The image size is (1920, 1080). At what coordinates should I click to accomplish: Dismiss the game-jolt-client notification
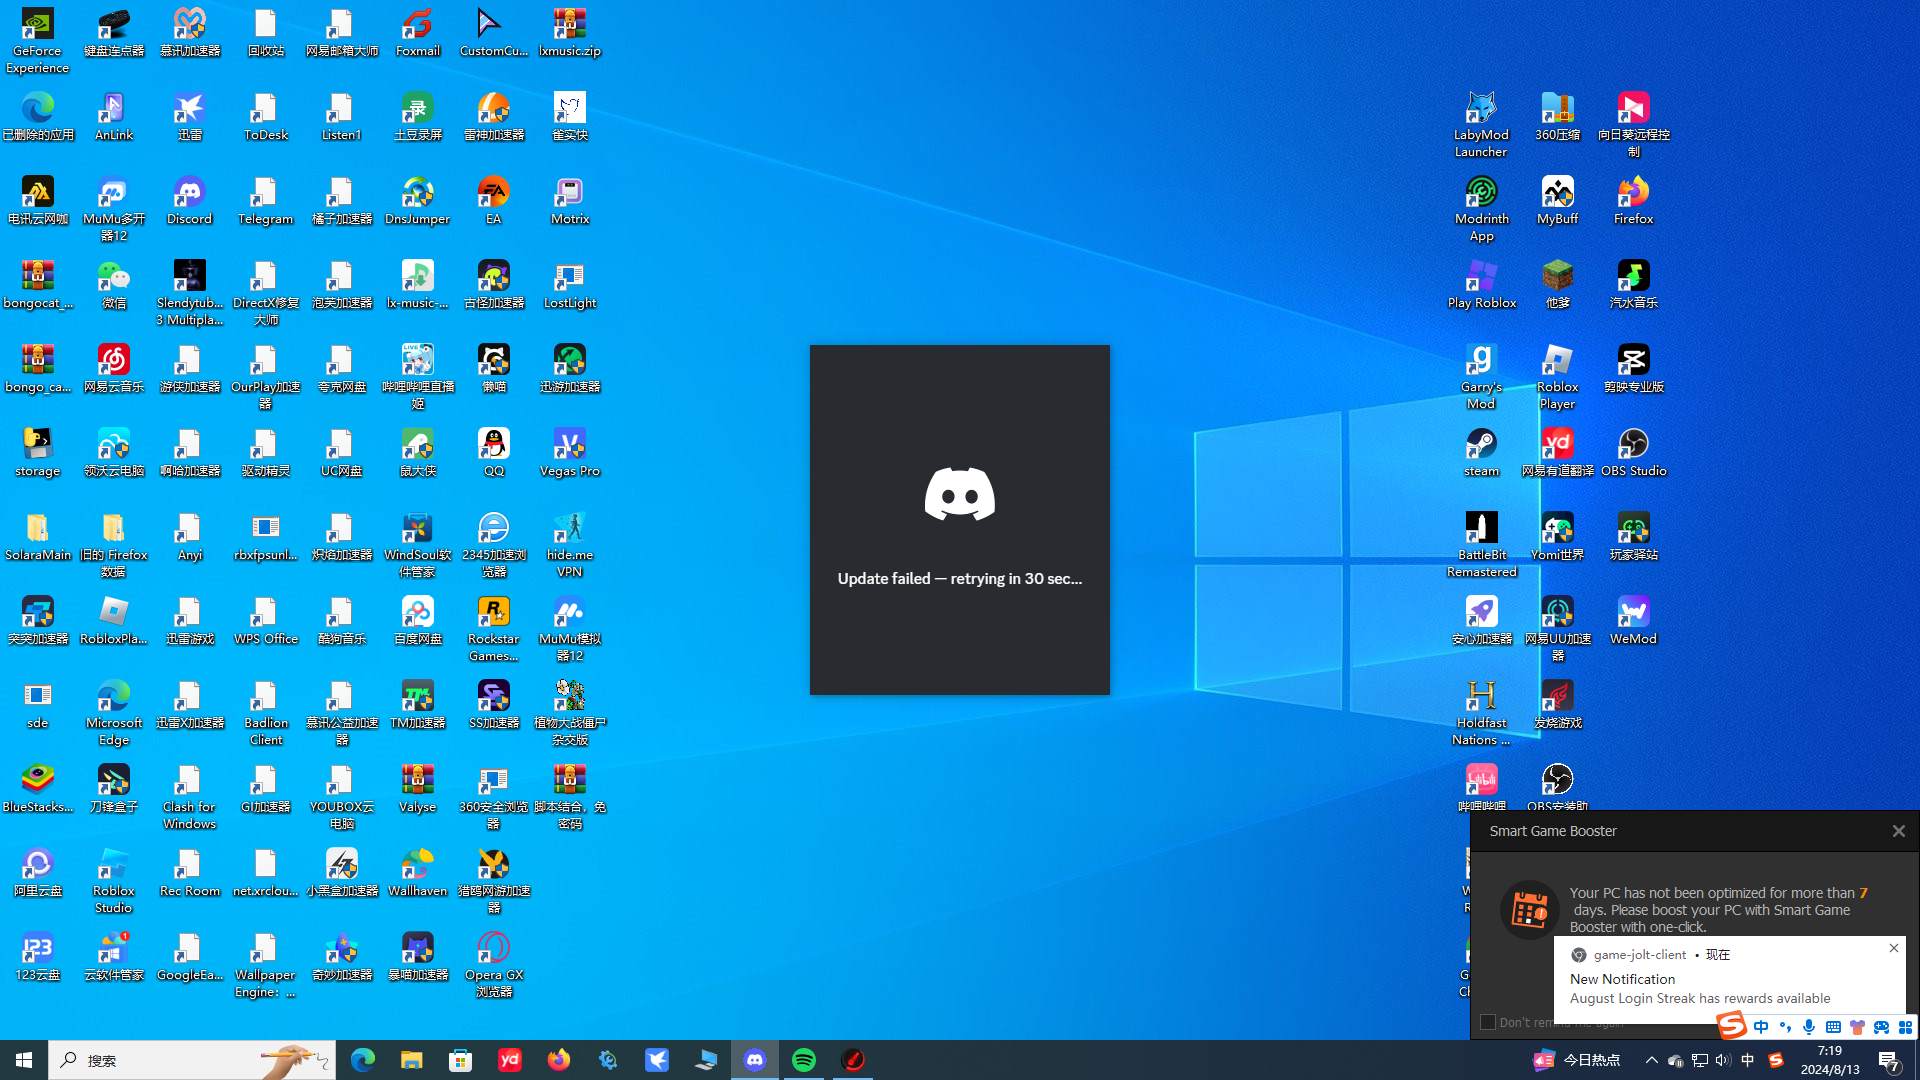(1893, 948)
